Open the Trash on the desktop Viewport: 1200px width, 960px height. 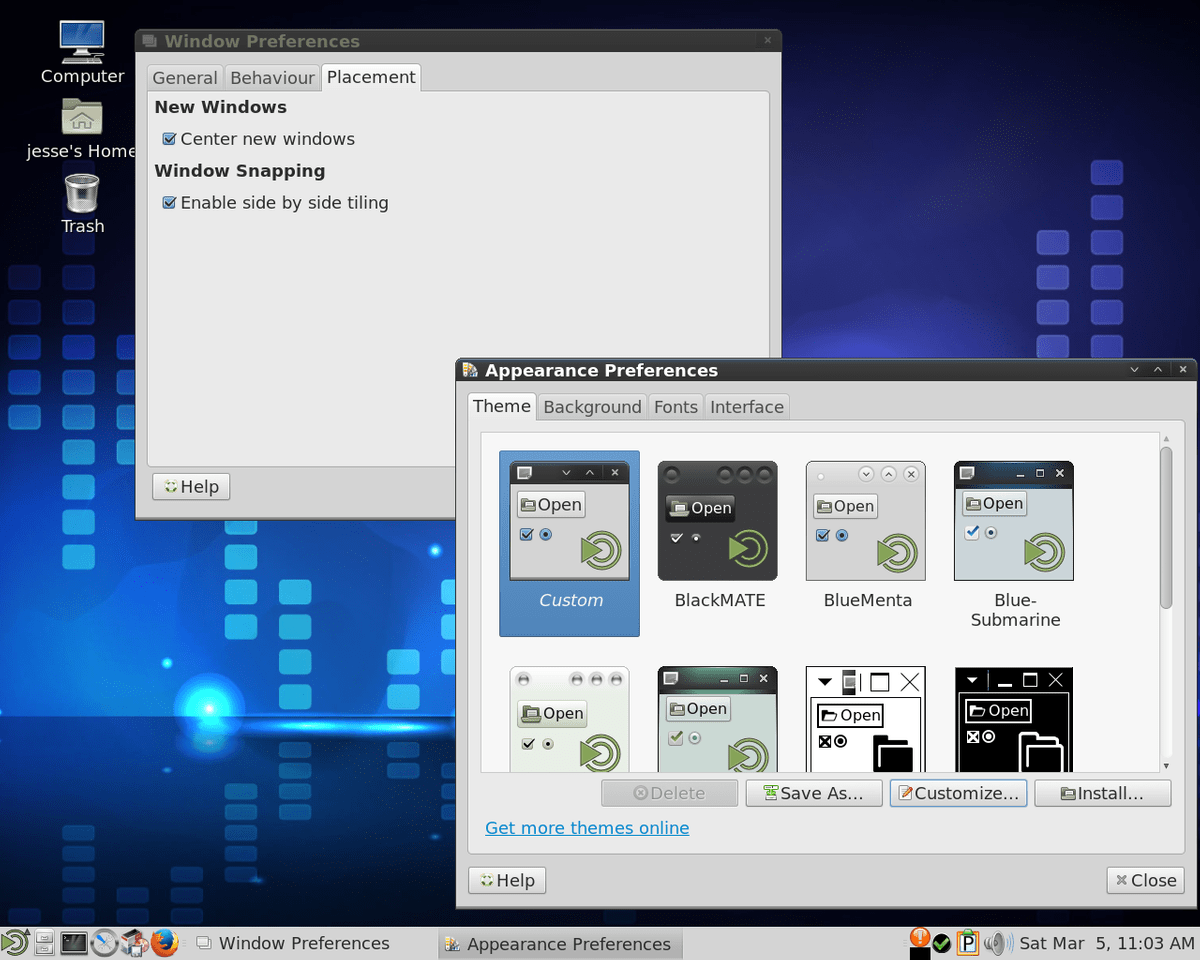(x=82, y=195)
